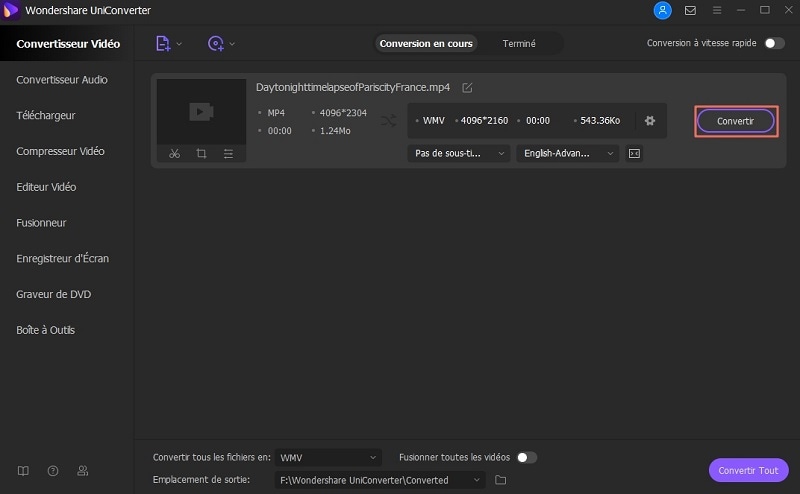This screenshot has height=494, width=800.
Task: Open Graveur de DVD in sidebar
Action: point(54,294)
